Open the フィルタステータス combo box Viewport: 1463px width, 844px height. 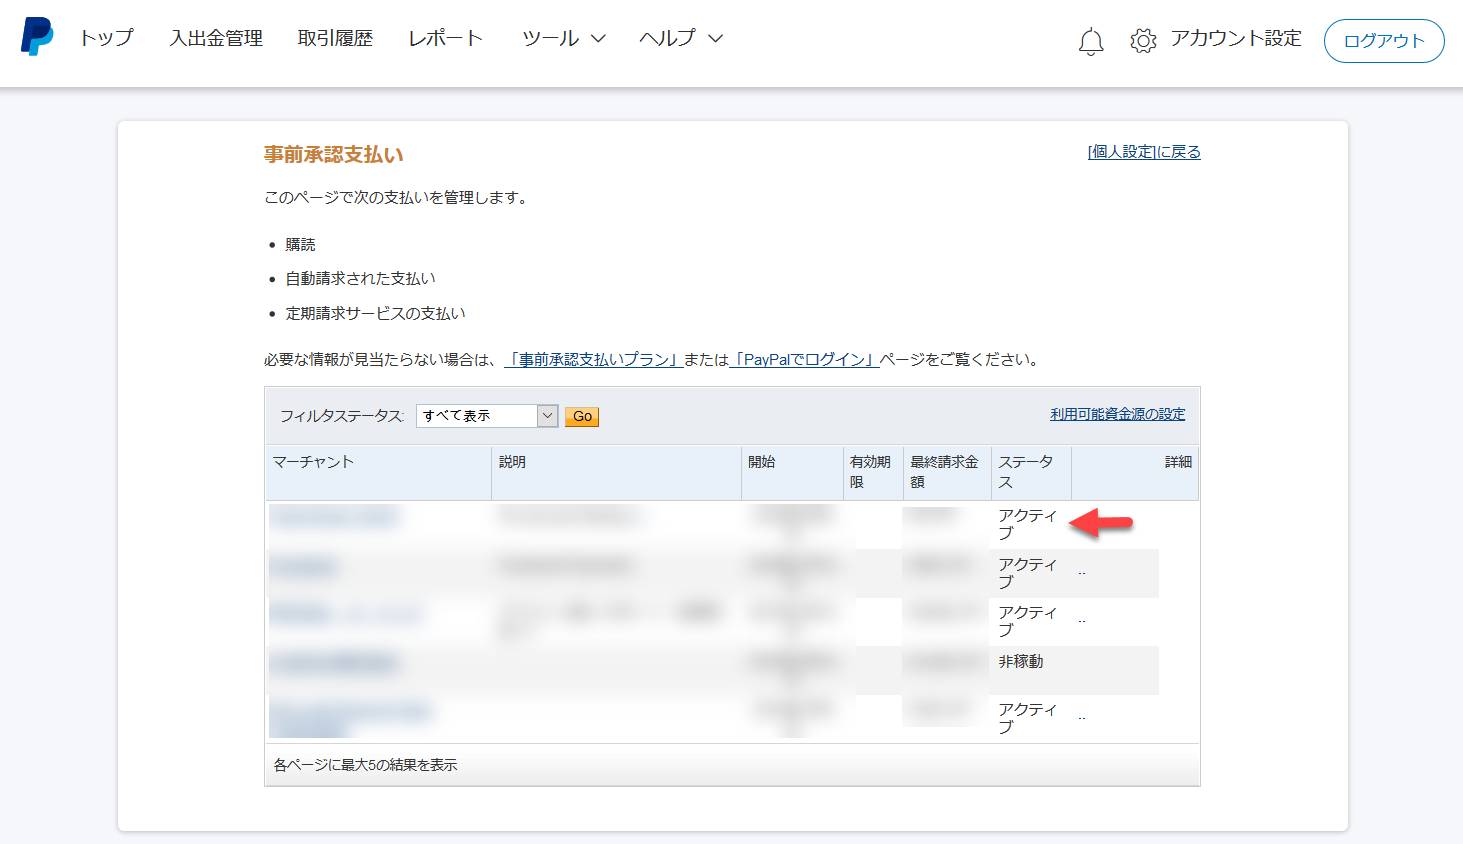[x=486, y=416]
